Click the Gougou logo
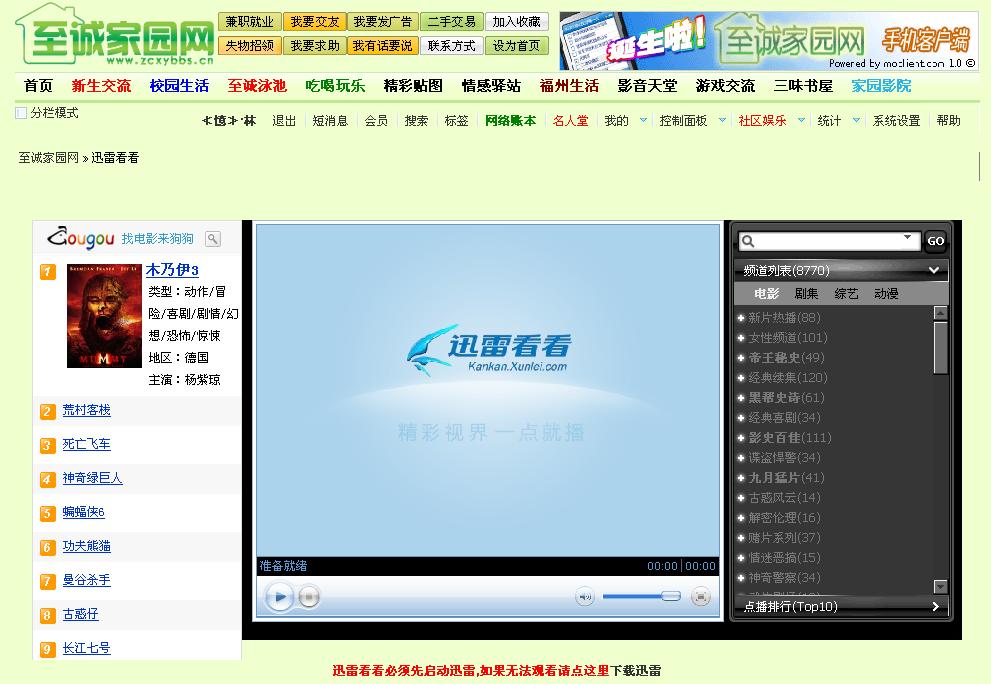The width and height of the screenshot is (991, 684). [81, 238]
